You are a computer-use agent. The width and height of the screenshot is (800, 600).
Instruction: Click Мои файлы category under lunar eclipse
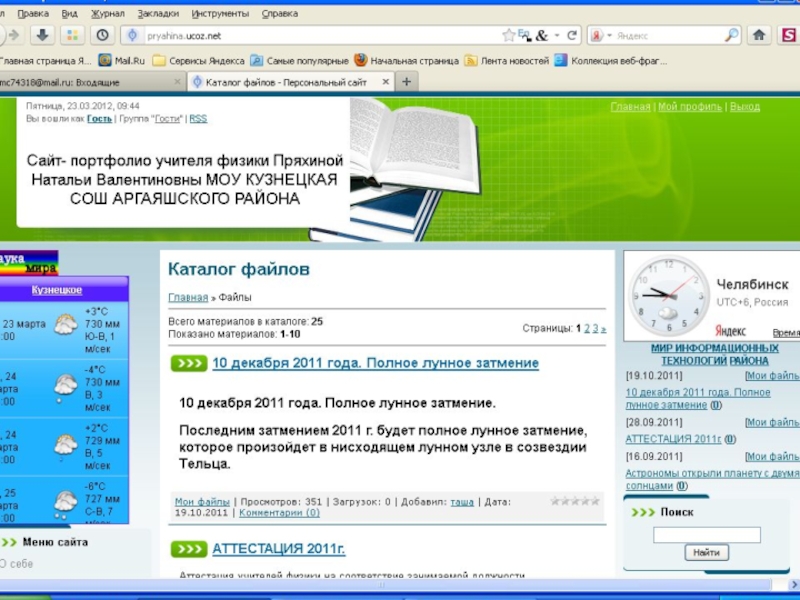point(202,502)
